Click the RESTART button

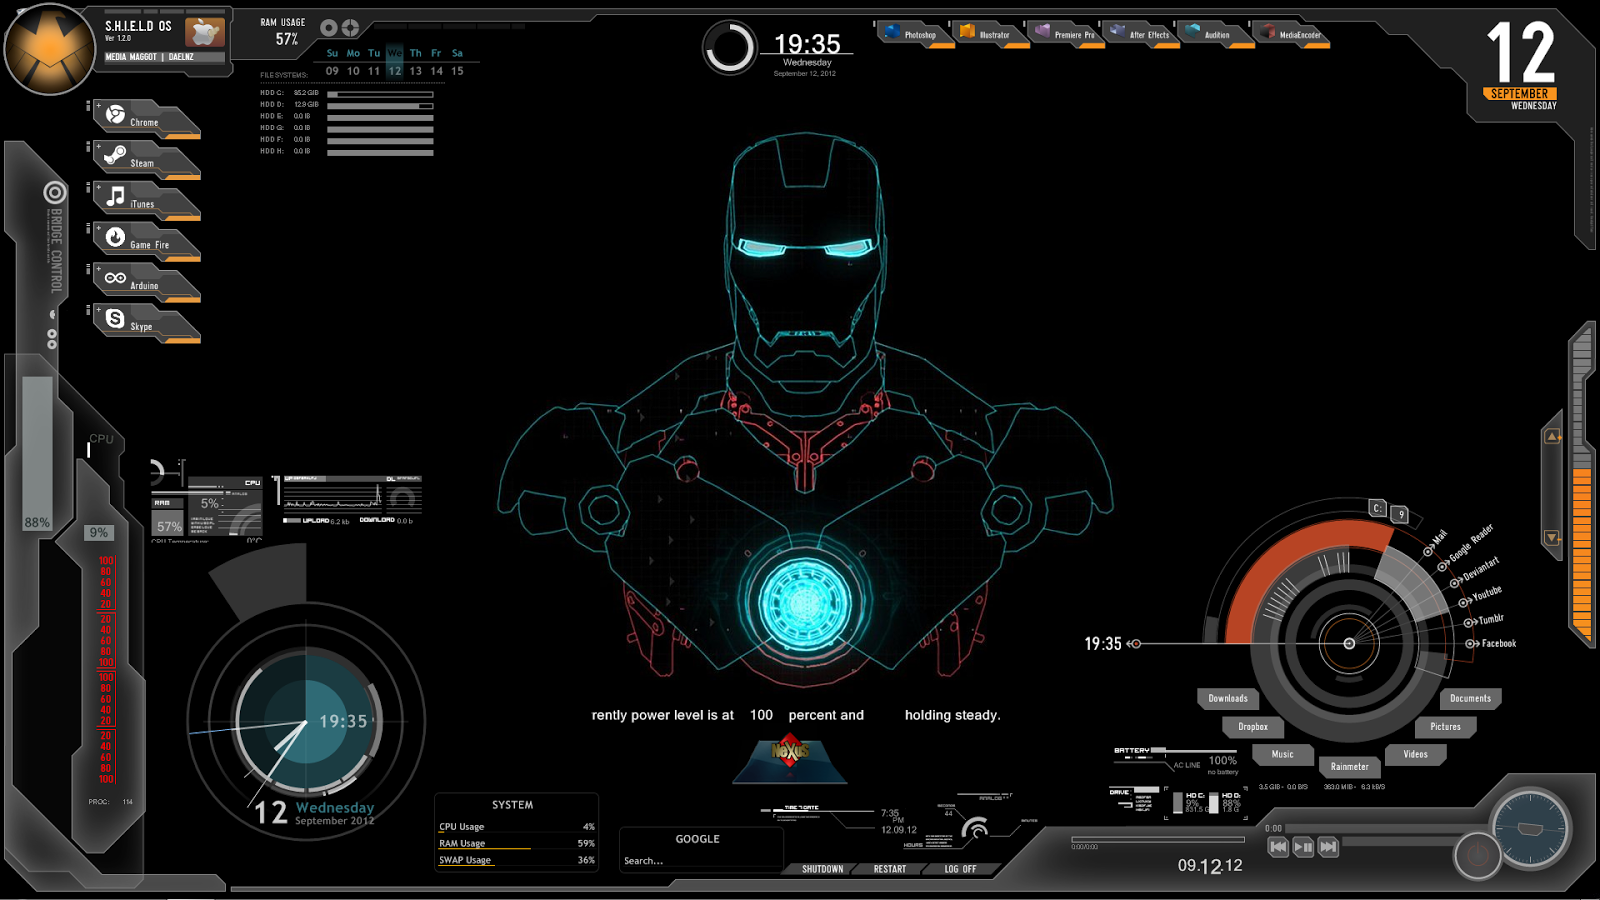pos(890,869)
